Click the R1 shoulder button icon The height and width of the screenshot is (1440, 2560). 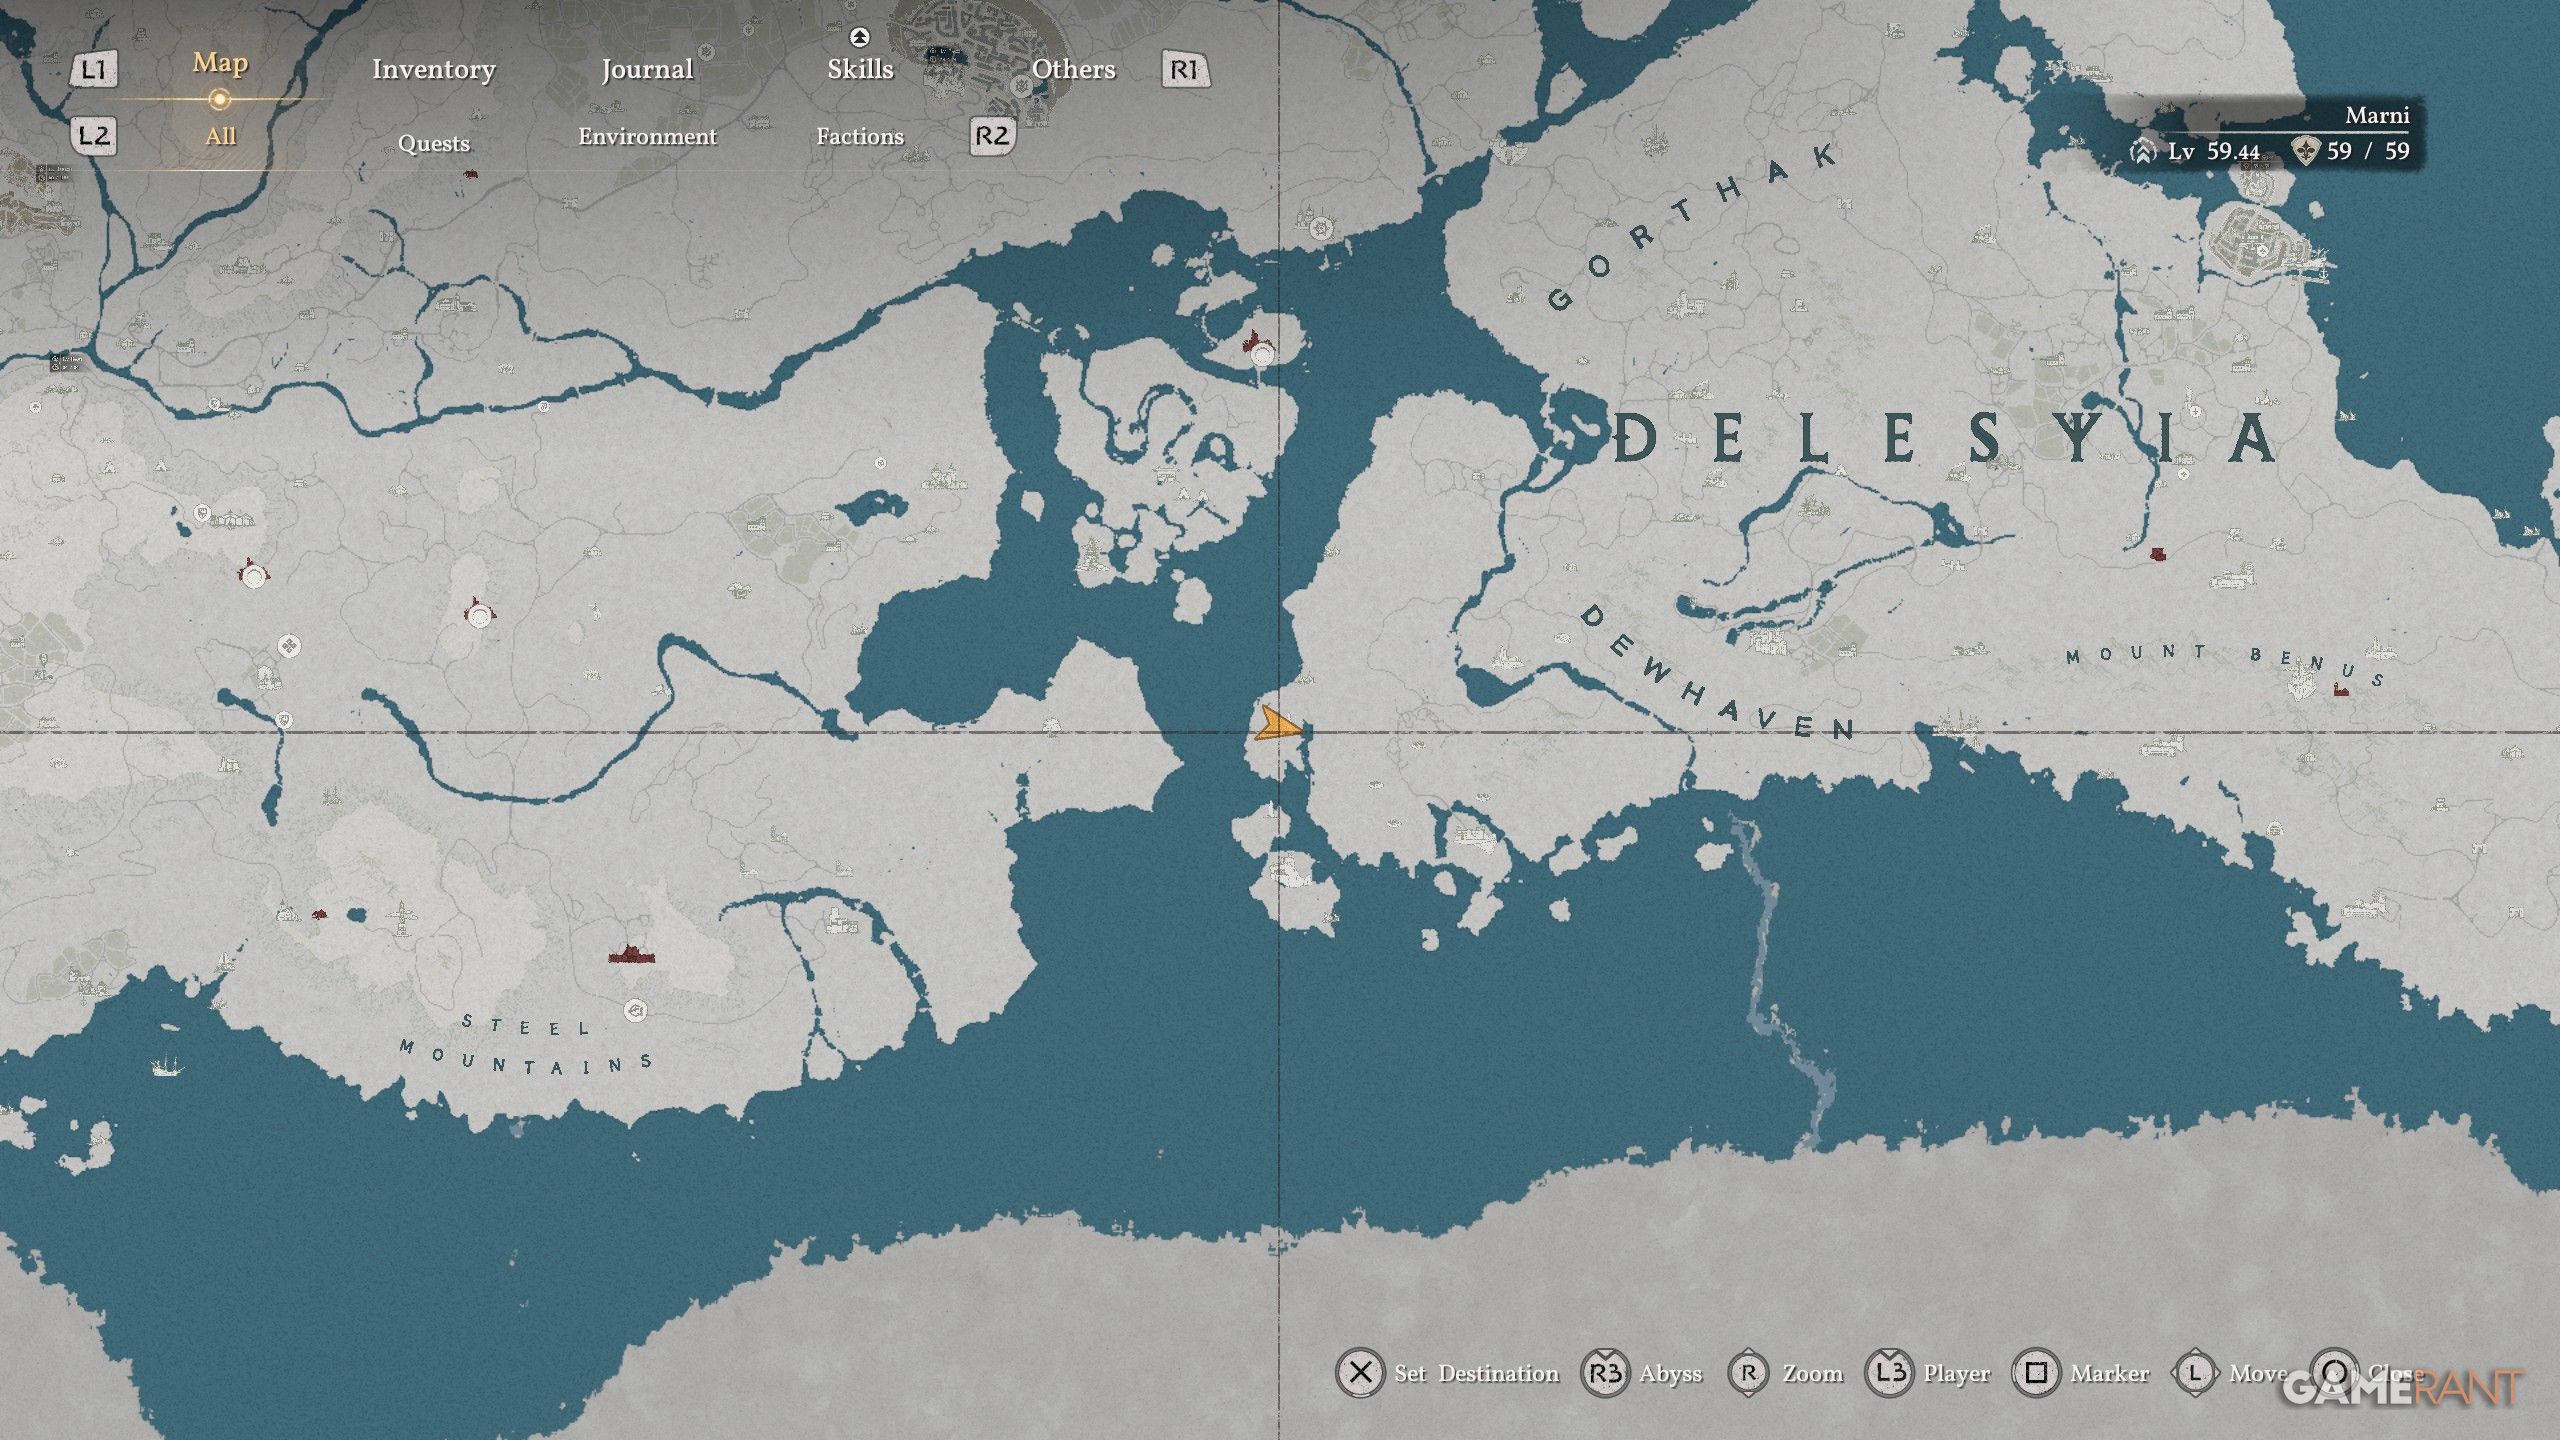click(x=1184, y=70)
